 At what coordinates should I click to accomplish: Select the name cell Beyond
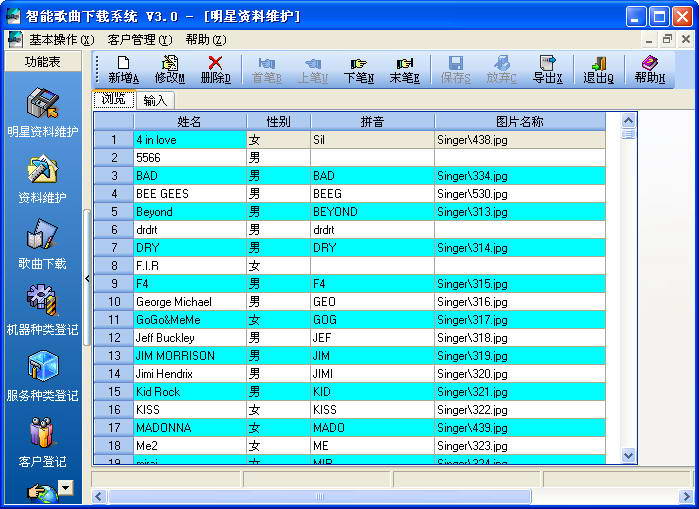(x=190, y=212)
